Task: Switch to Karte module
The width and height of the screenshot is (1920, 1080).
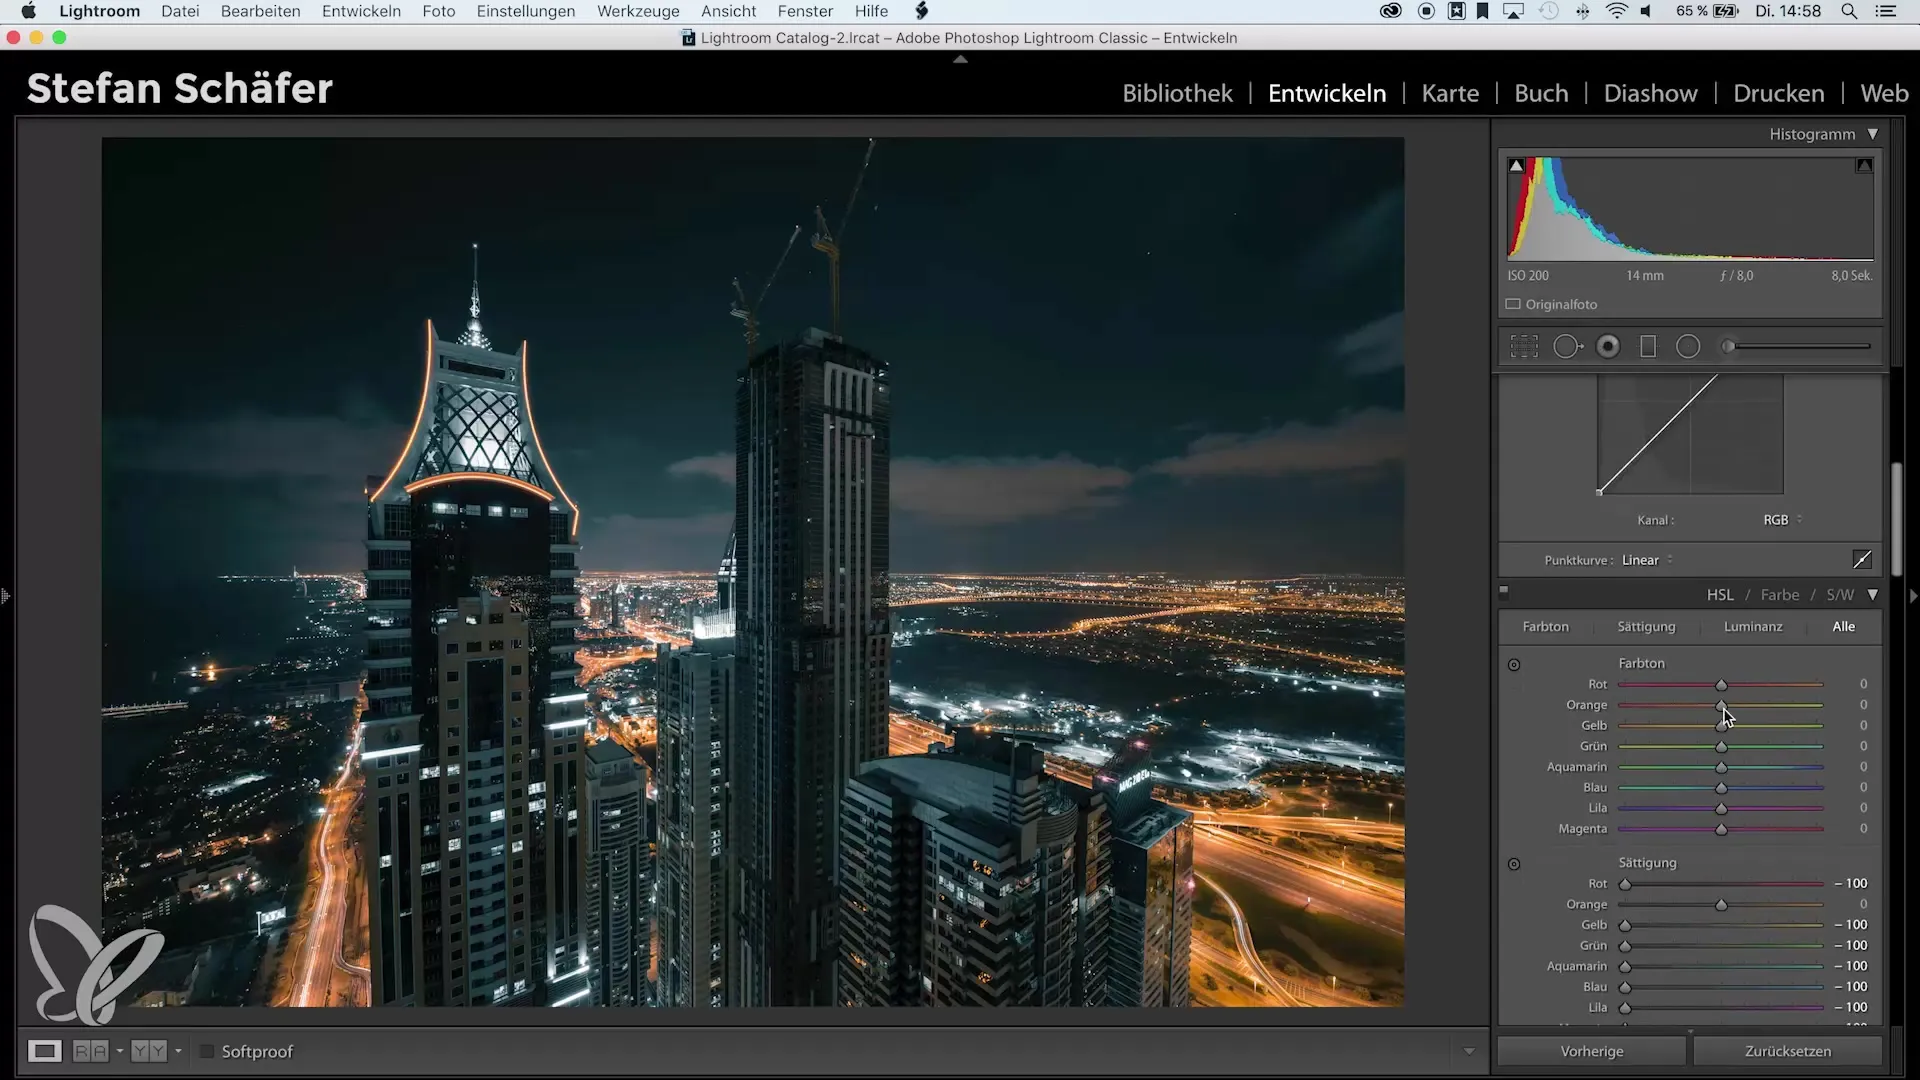Action: [1450, 93]
